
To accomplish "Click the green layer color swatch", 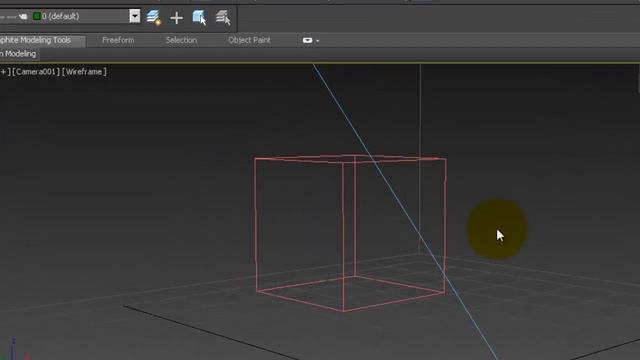I will 36,16.
